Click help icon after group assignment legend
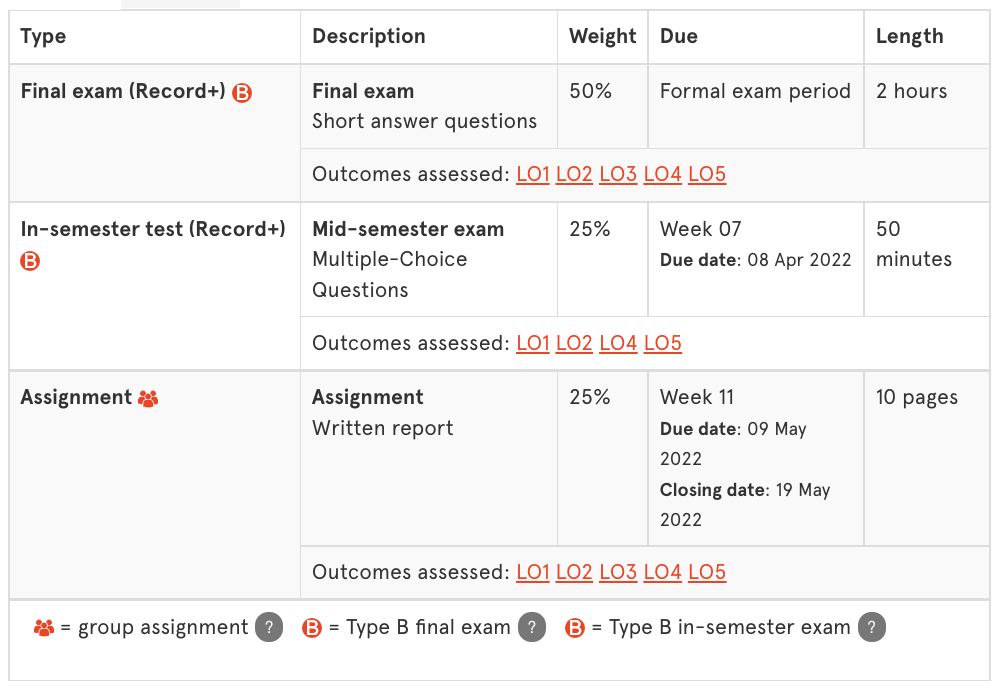 click(x=268, y=628)
